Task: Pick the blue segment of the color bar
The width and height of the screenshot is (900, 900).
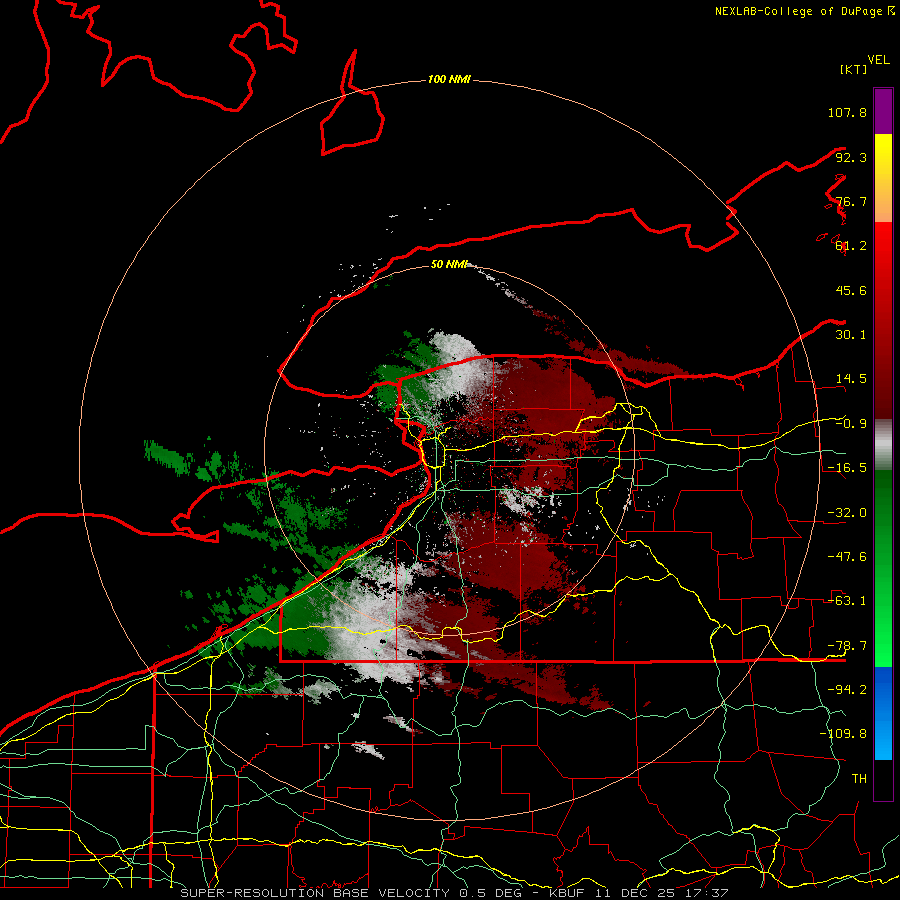Action: point(883,713)
